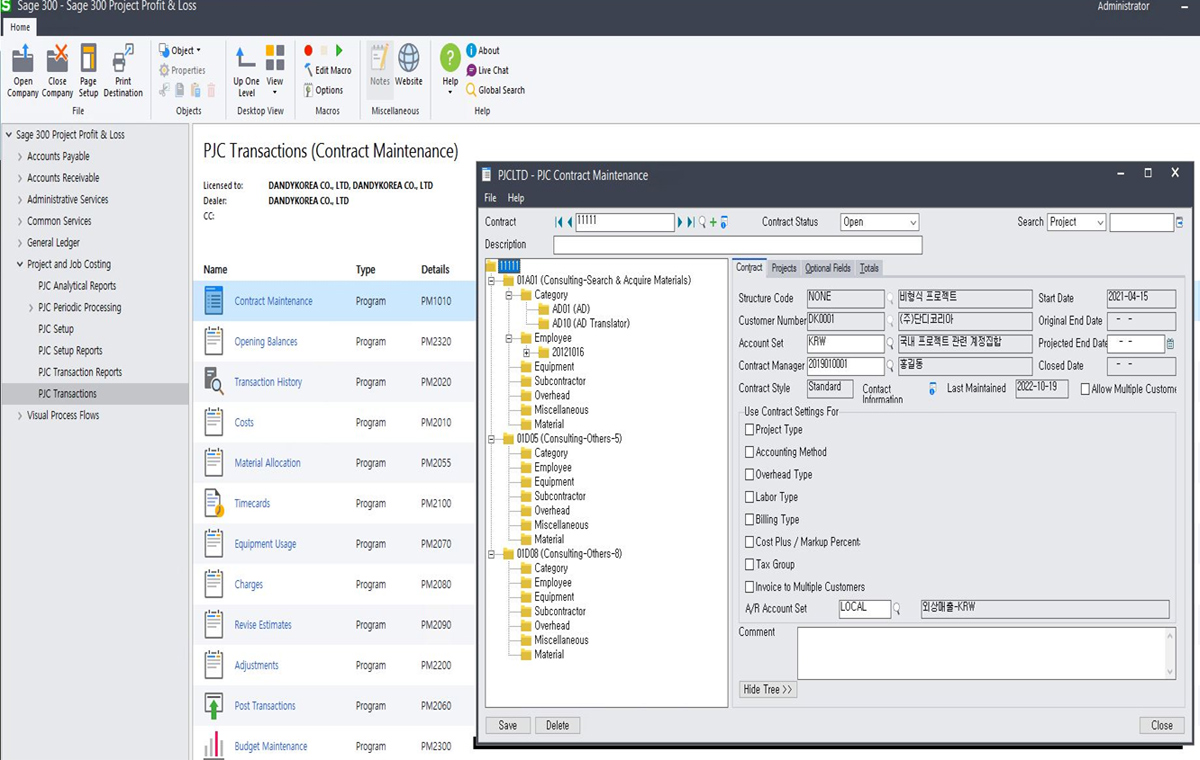The width and height of the screenshot is (1200, 760).
Task: Open Live Chat from the ribbon
Action: (487, 70)
